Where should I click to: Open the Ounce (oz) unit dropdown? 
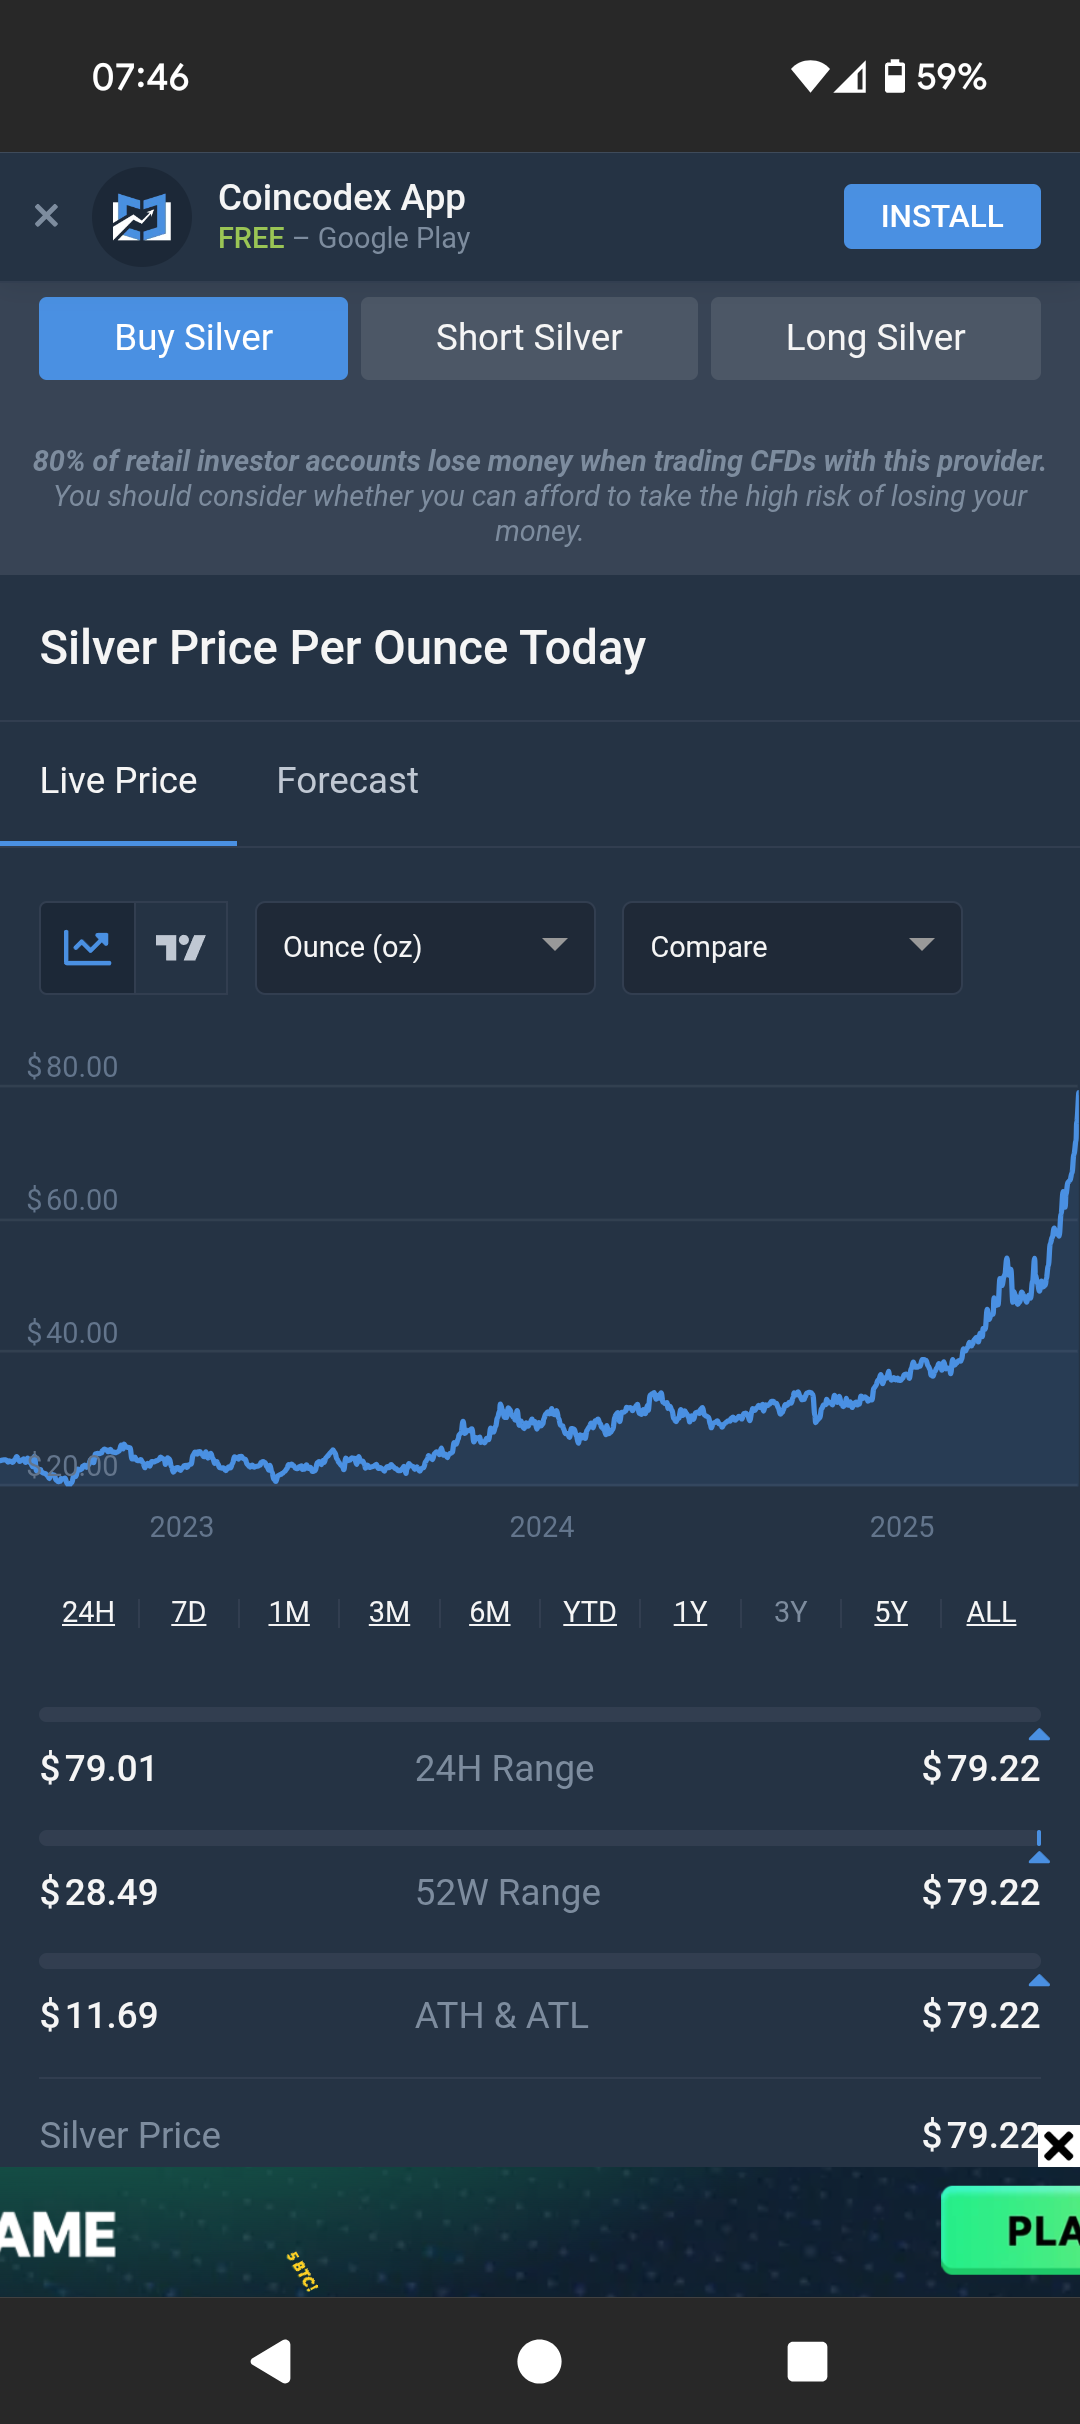pos(425,947)
